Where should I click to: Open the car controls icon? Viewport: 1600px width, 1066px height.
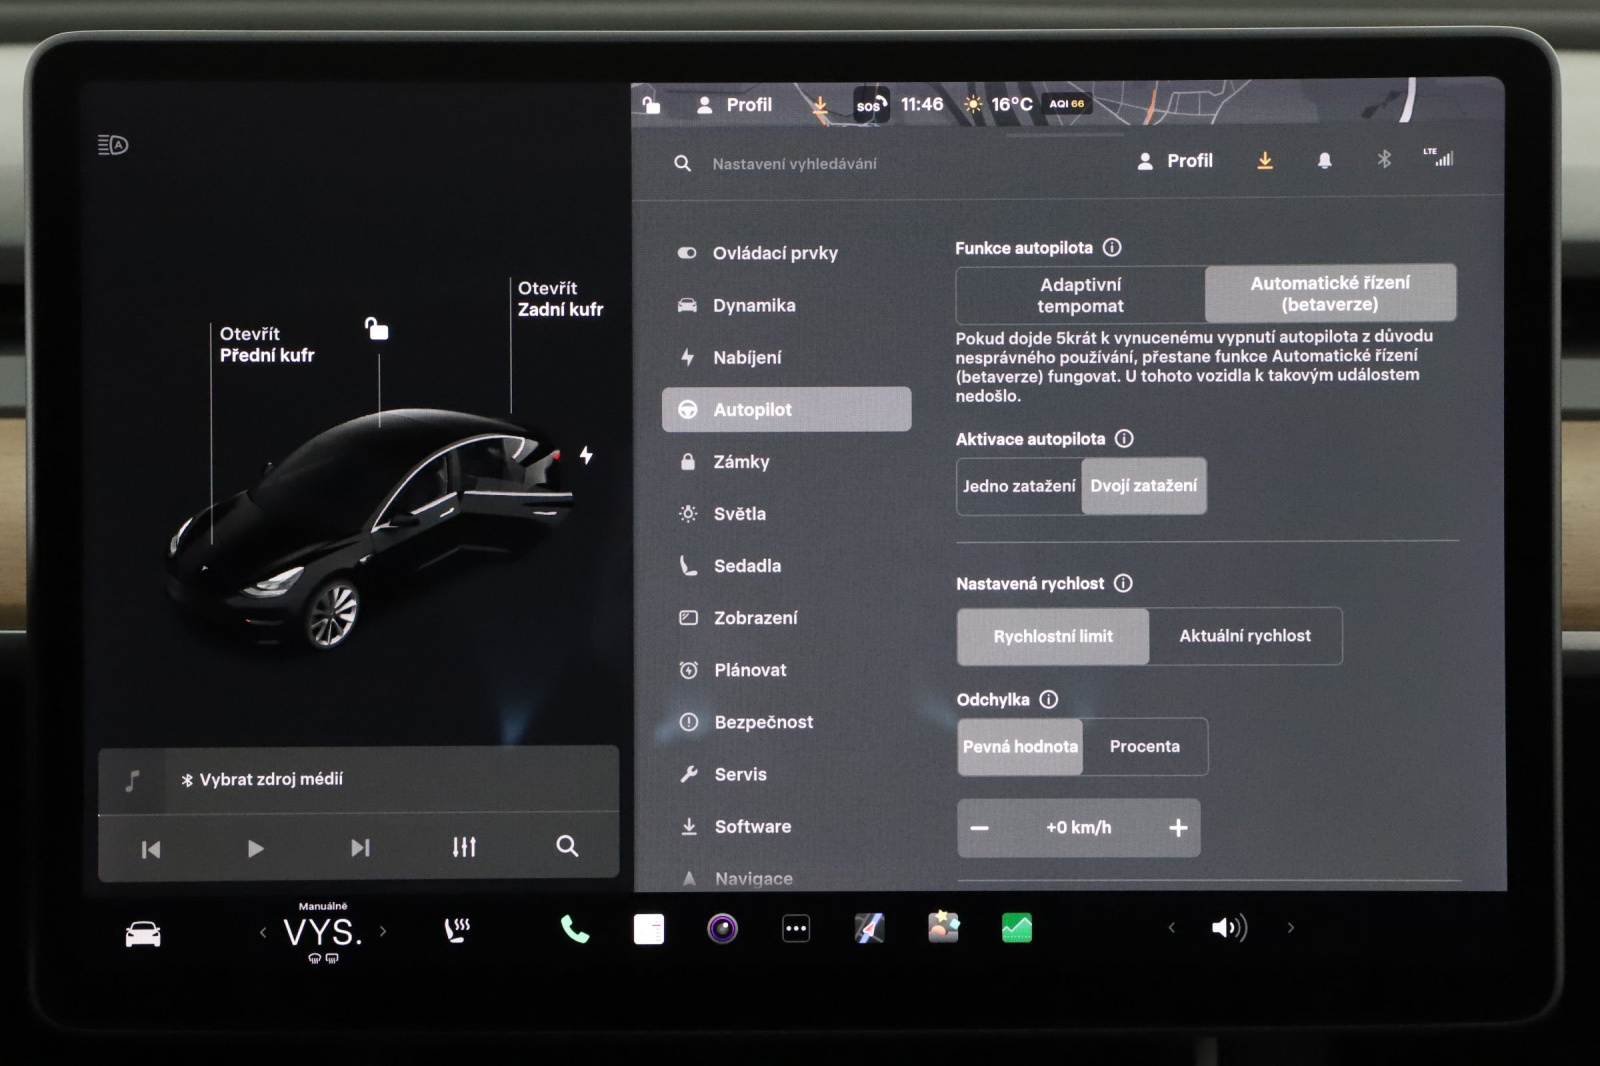pyautogui.click(x=143, y=933)
